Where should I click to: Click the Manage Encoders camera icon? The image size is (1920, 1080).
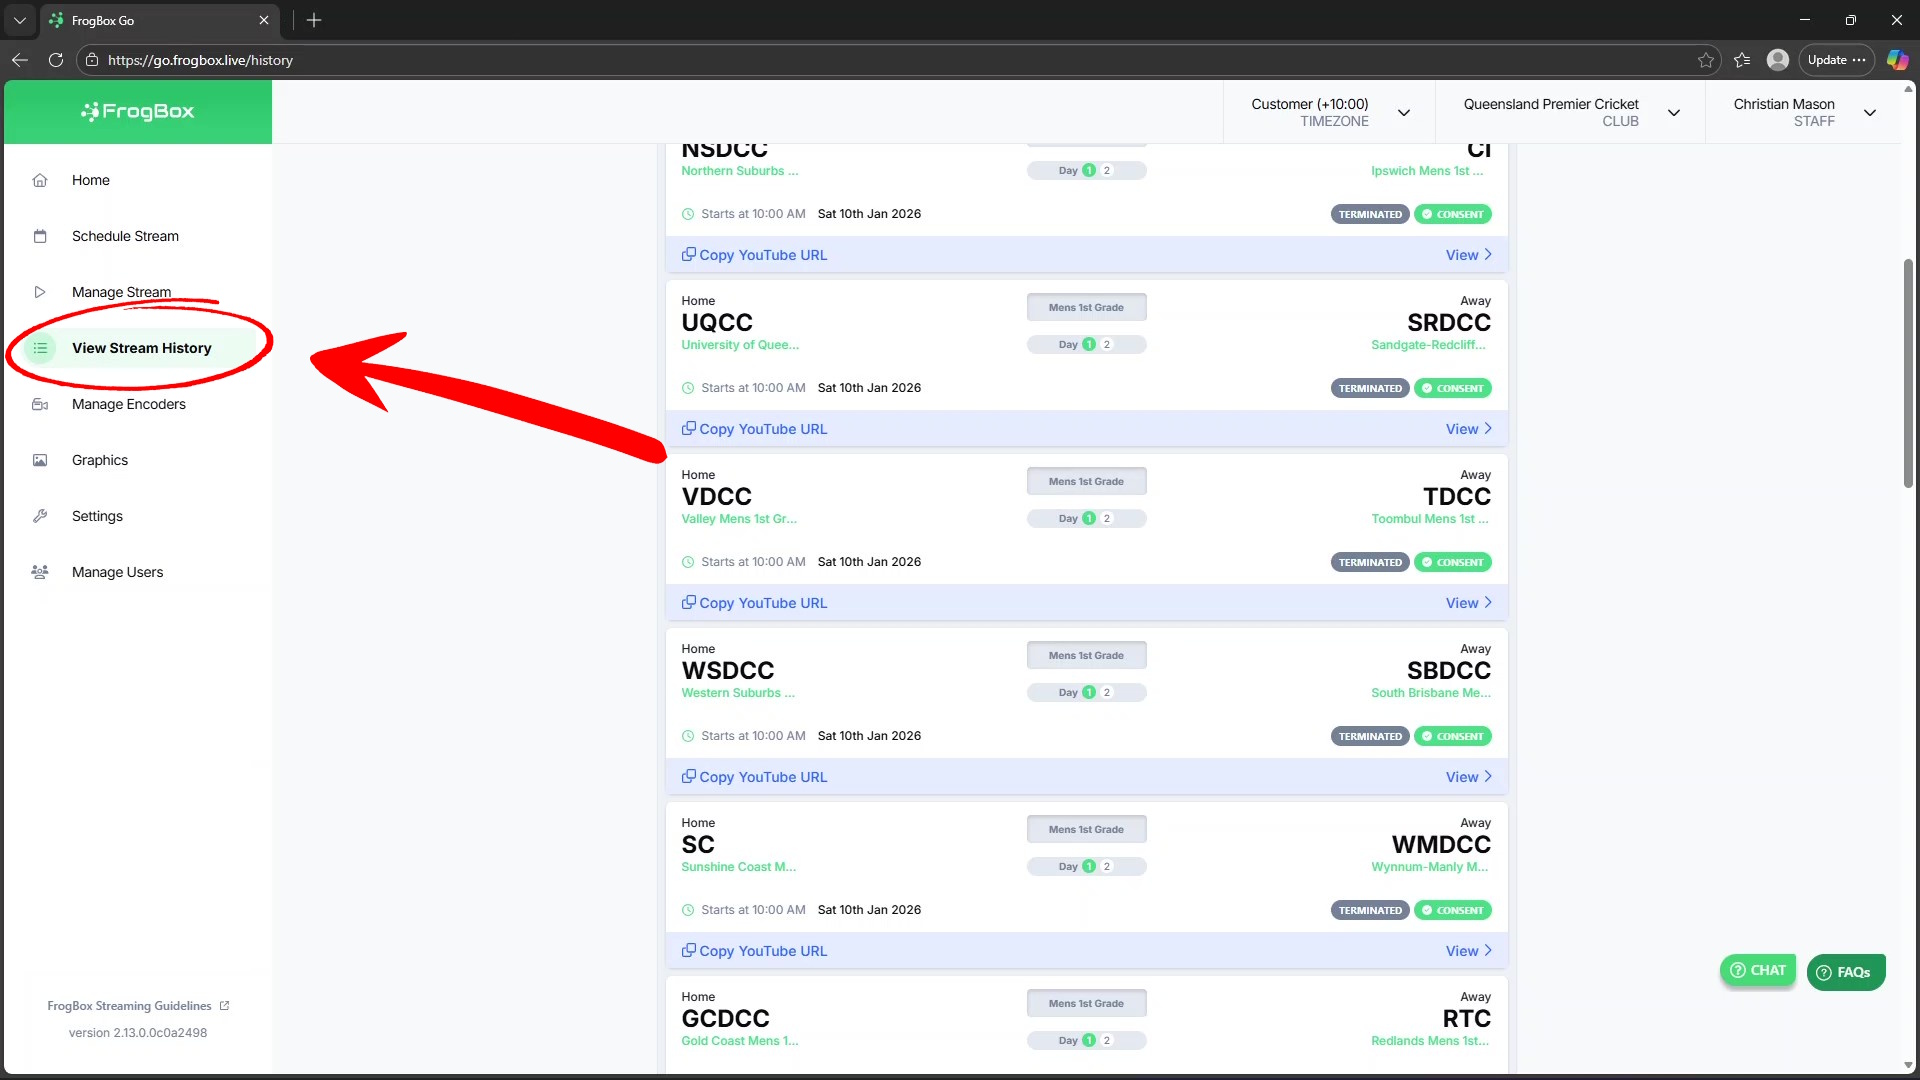(40, 404)
